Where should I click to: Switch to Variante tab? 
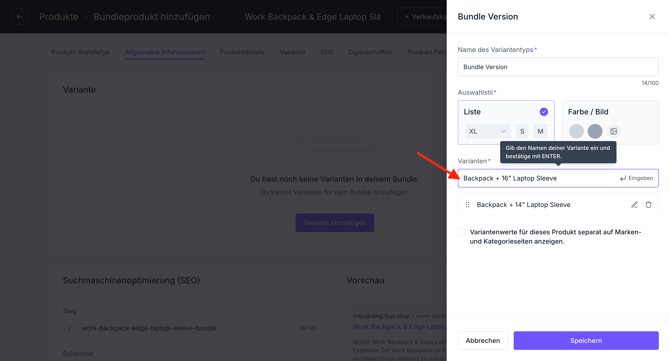(x=292, y=52)
